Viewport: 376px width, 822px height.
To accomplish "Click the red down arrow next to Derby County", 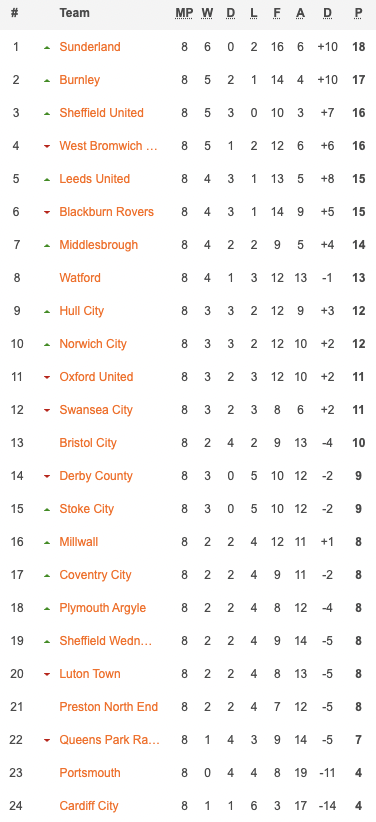I will [x=47, y=477].
